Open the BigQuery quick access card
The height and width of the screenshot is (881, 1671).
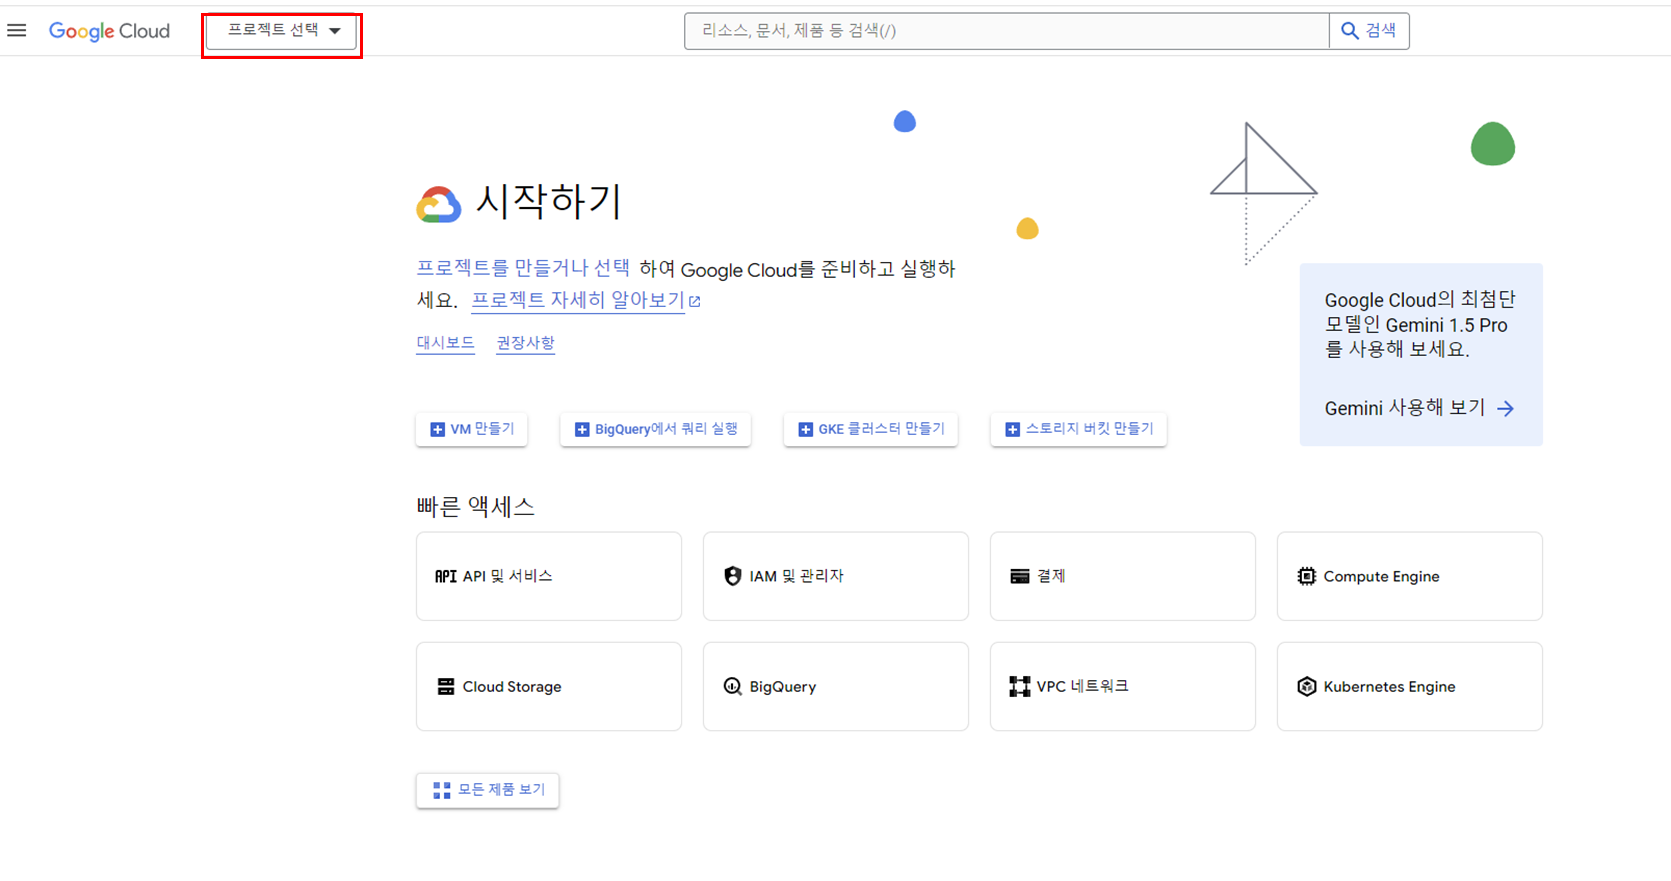(x=836, y=686)
